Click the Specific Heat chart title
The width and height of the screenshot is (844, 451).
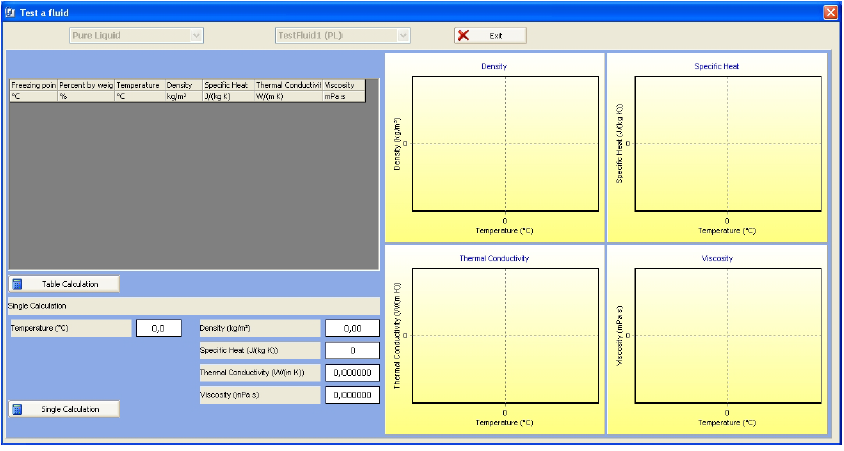(x=716, y=66)
